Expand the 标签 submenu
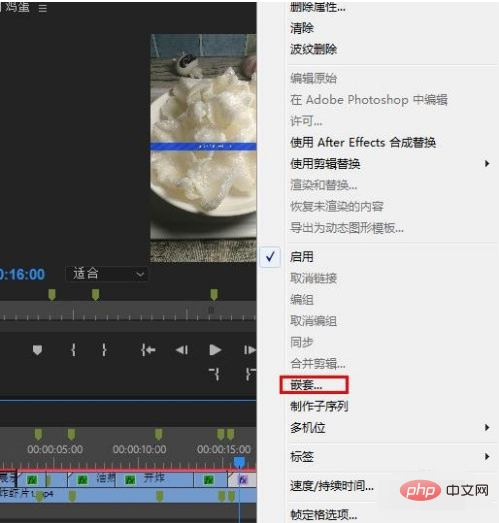Image resolution: width=499 pixels, height=523 pixels. [390, 457]
